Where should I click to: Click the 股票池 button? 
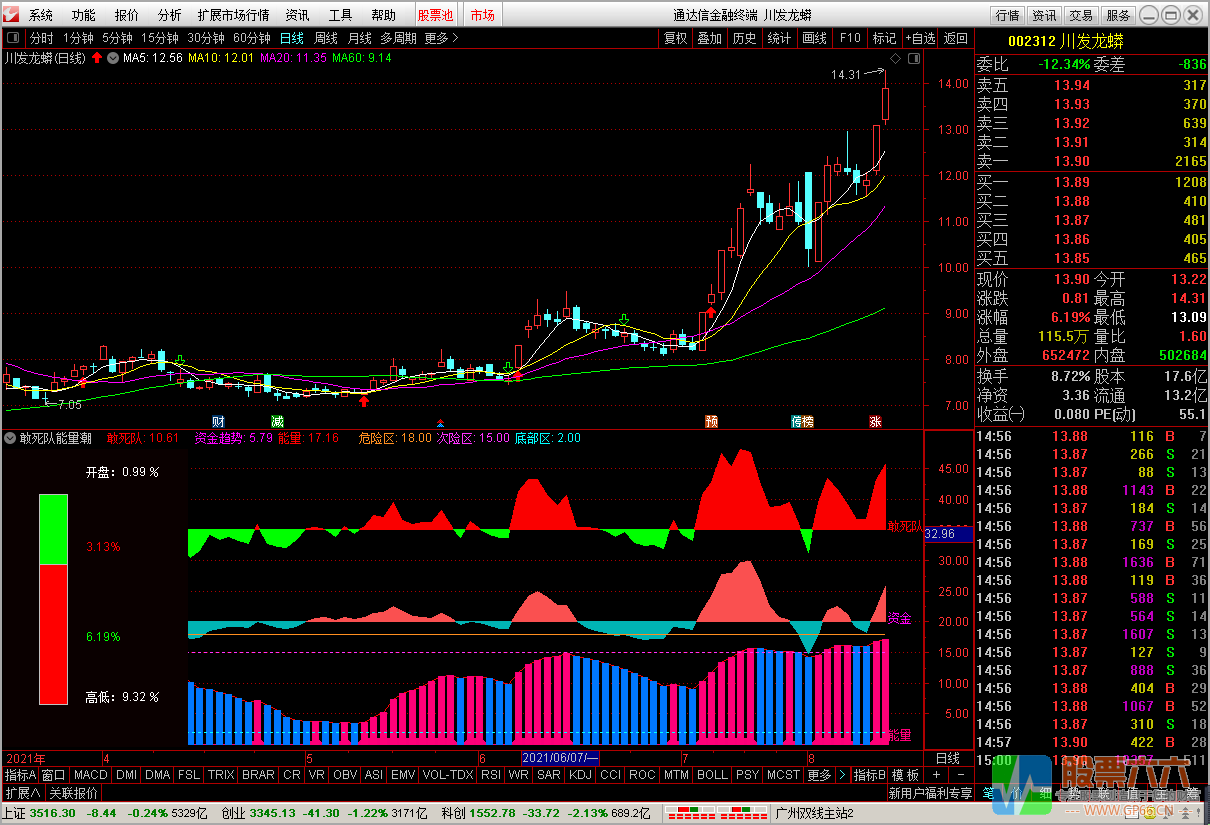[435, 15]
